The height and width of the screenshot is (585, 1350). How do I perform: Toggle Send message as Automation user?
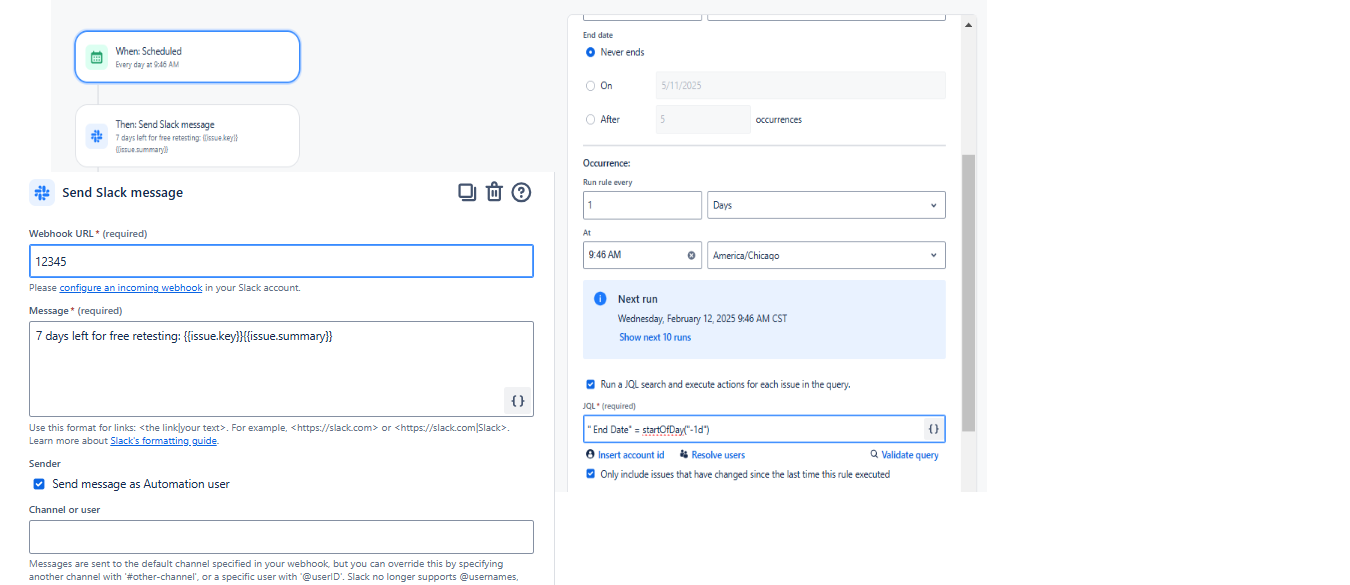click(39, 484)
